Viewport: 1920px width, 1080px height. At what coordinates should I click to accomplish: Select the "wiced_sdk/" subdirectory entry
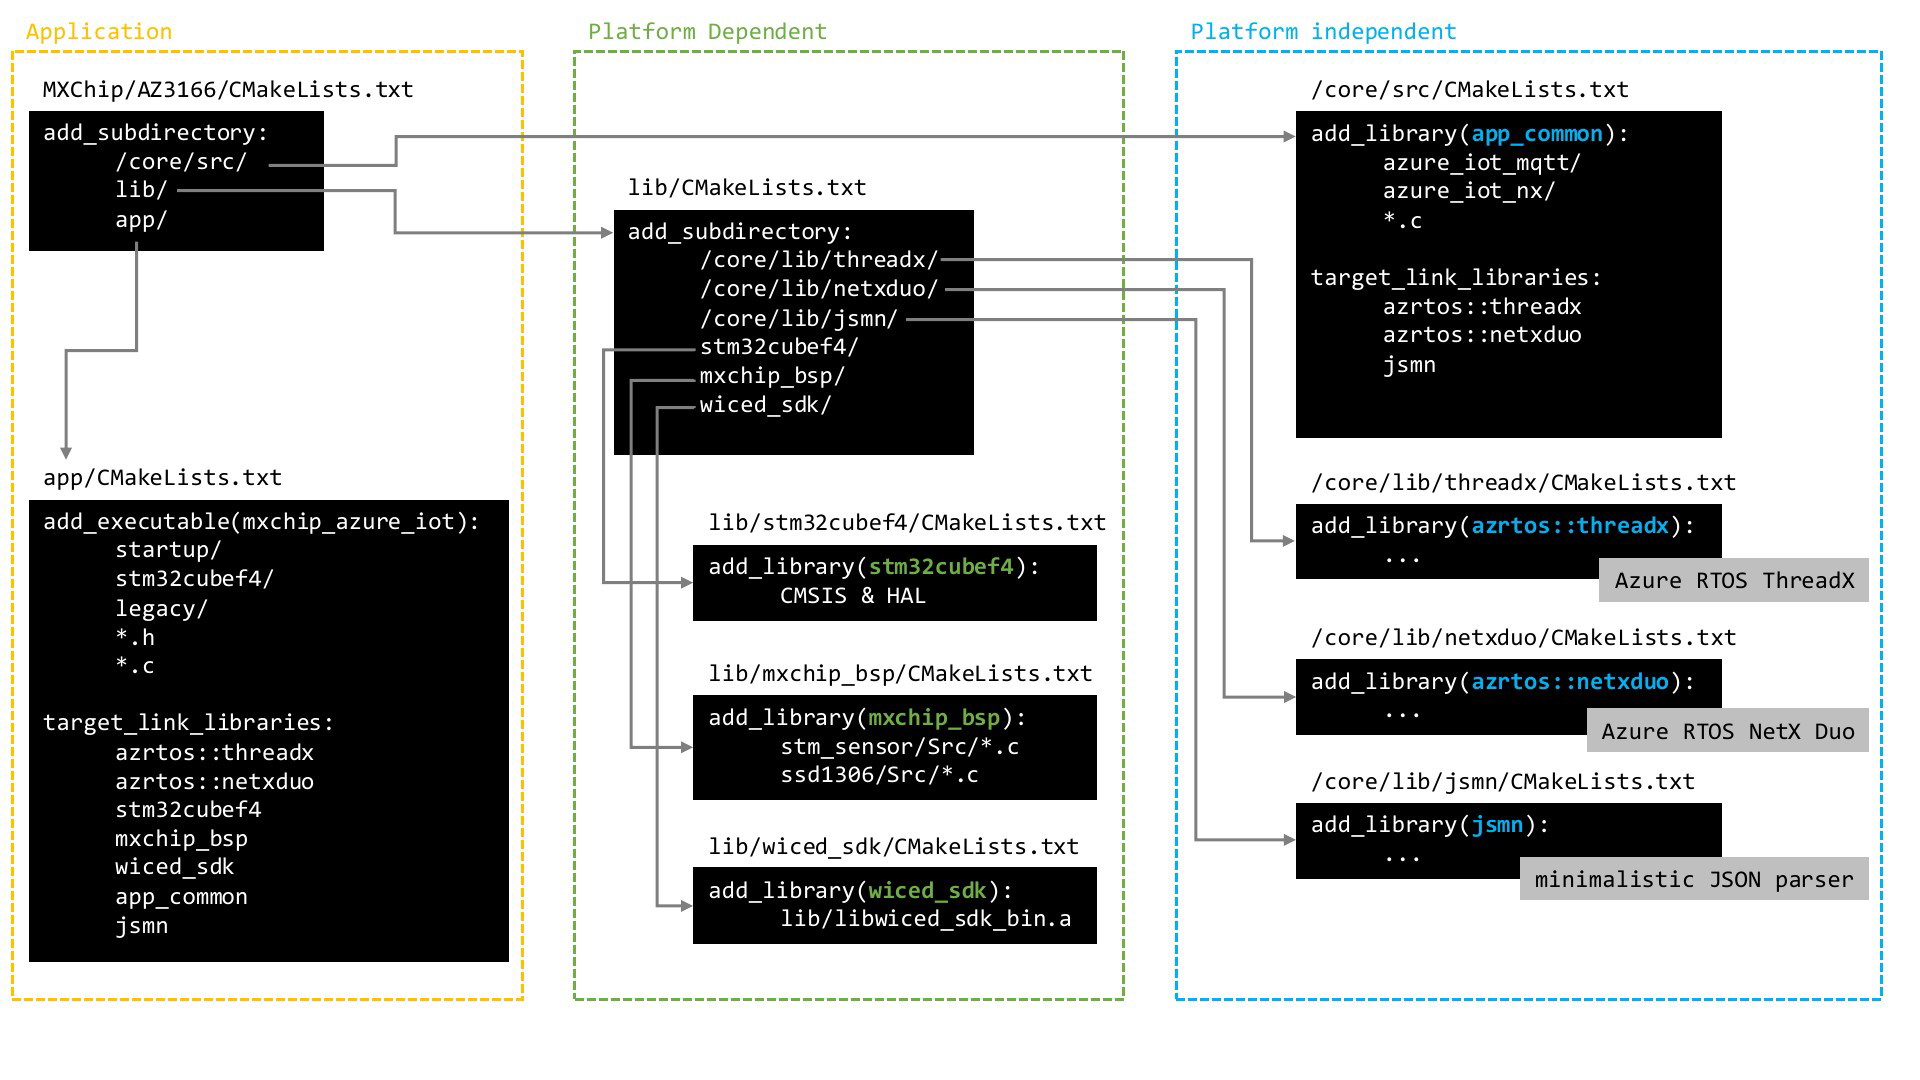click(765, 405)
